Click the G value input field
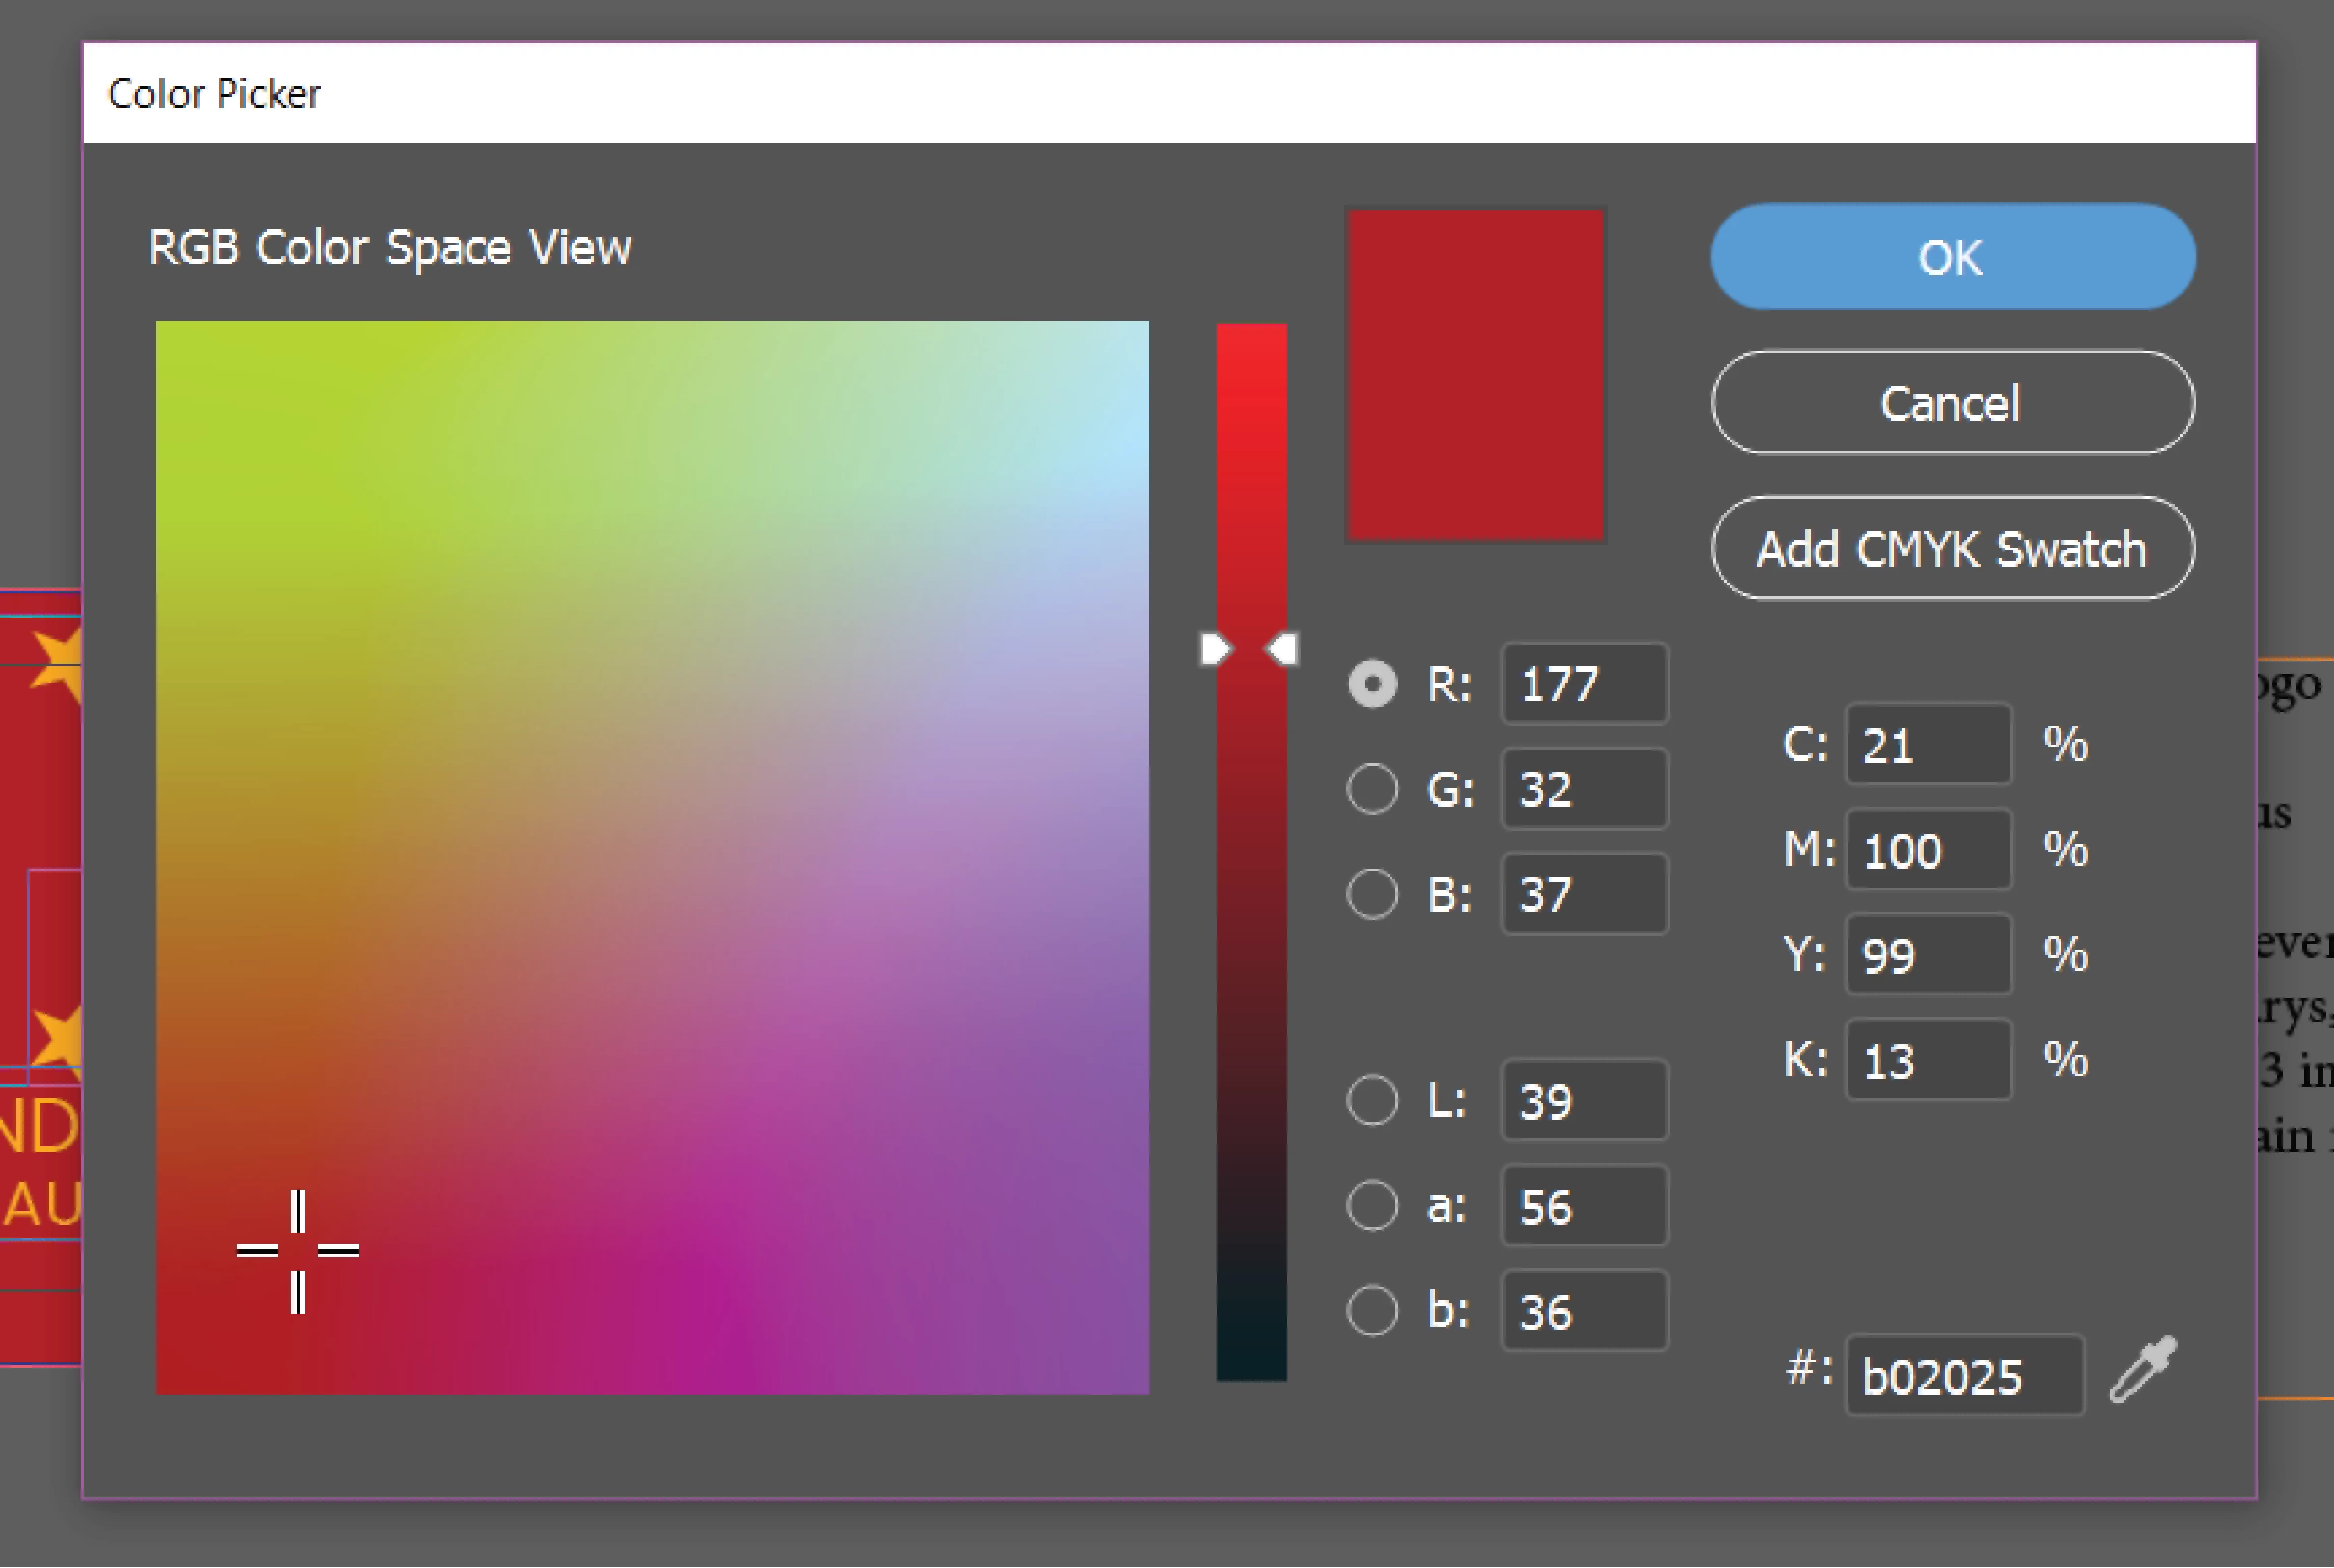Viewport: 2334px width, 1568px height. pos(1584,789)
